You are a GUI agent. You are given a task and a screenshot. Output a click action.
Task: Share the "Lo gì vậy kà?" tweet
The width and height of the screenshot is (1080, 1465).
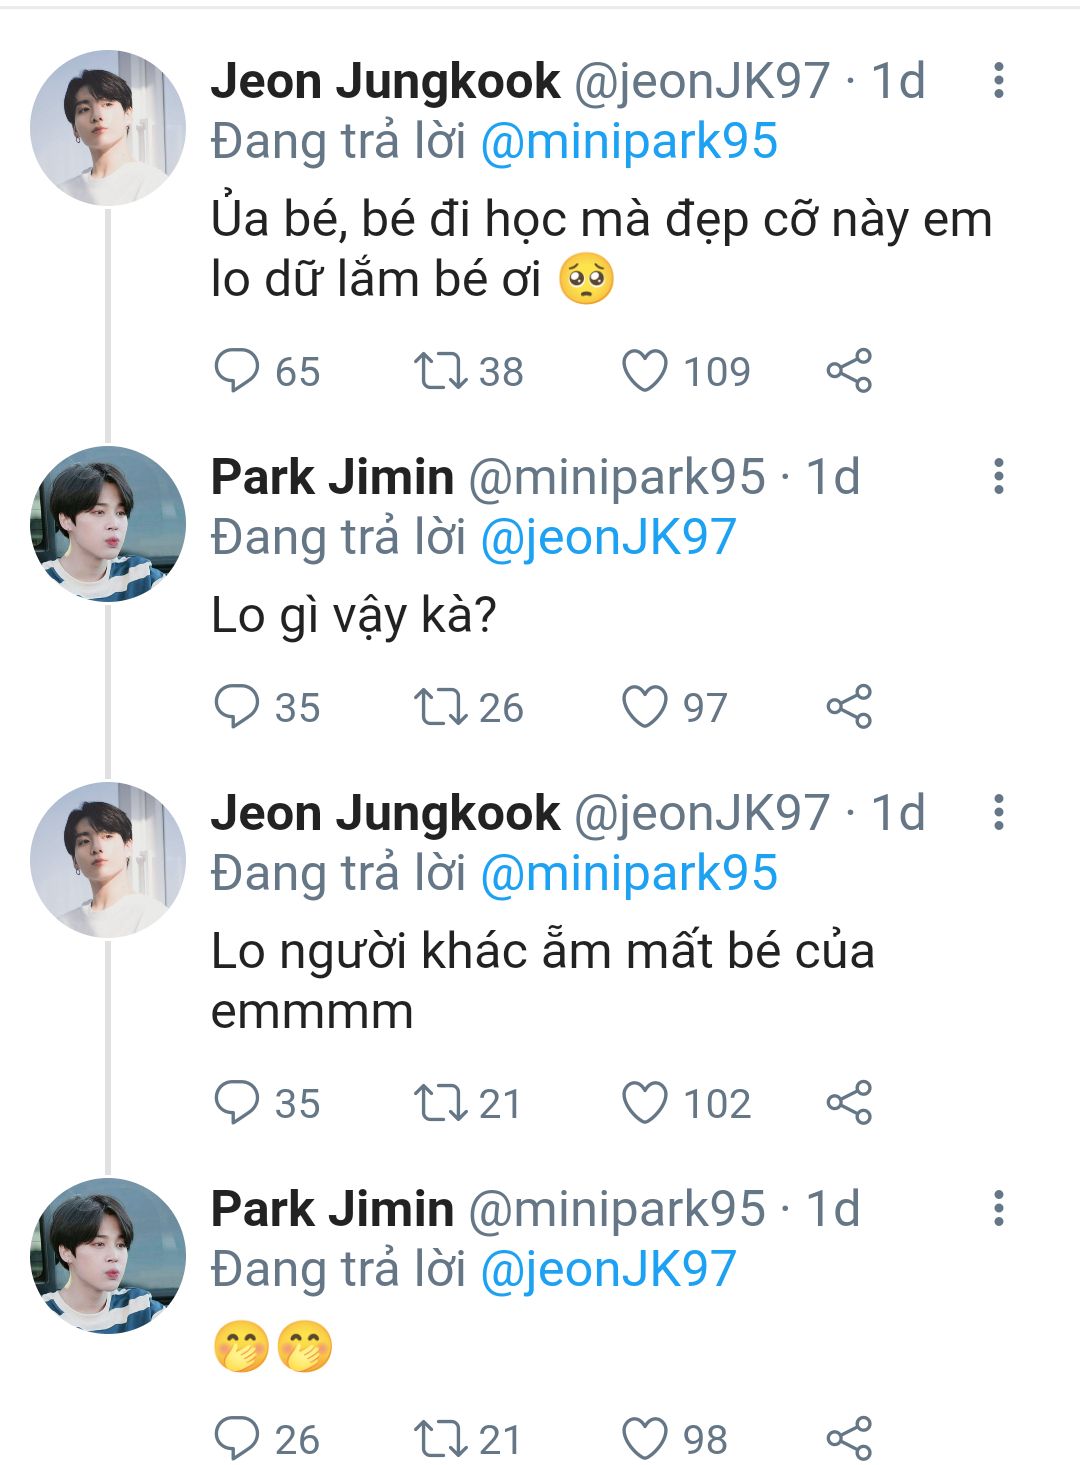(x=849, y=707)
